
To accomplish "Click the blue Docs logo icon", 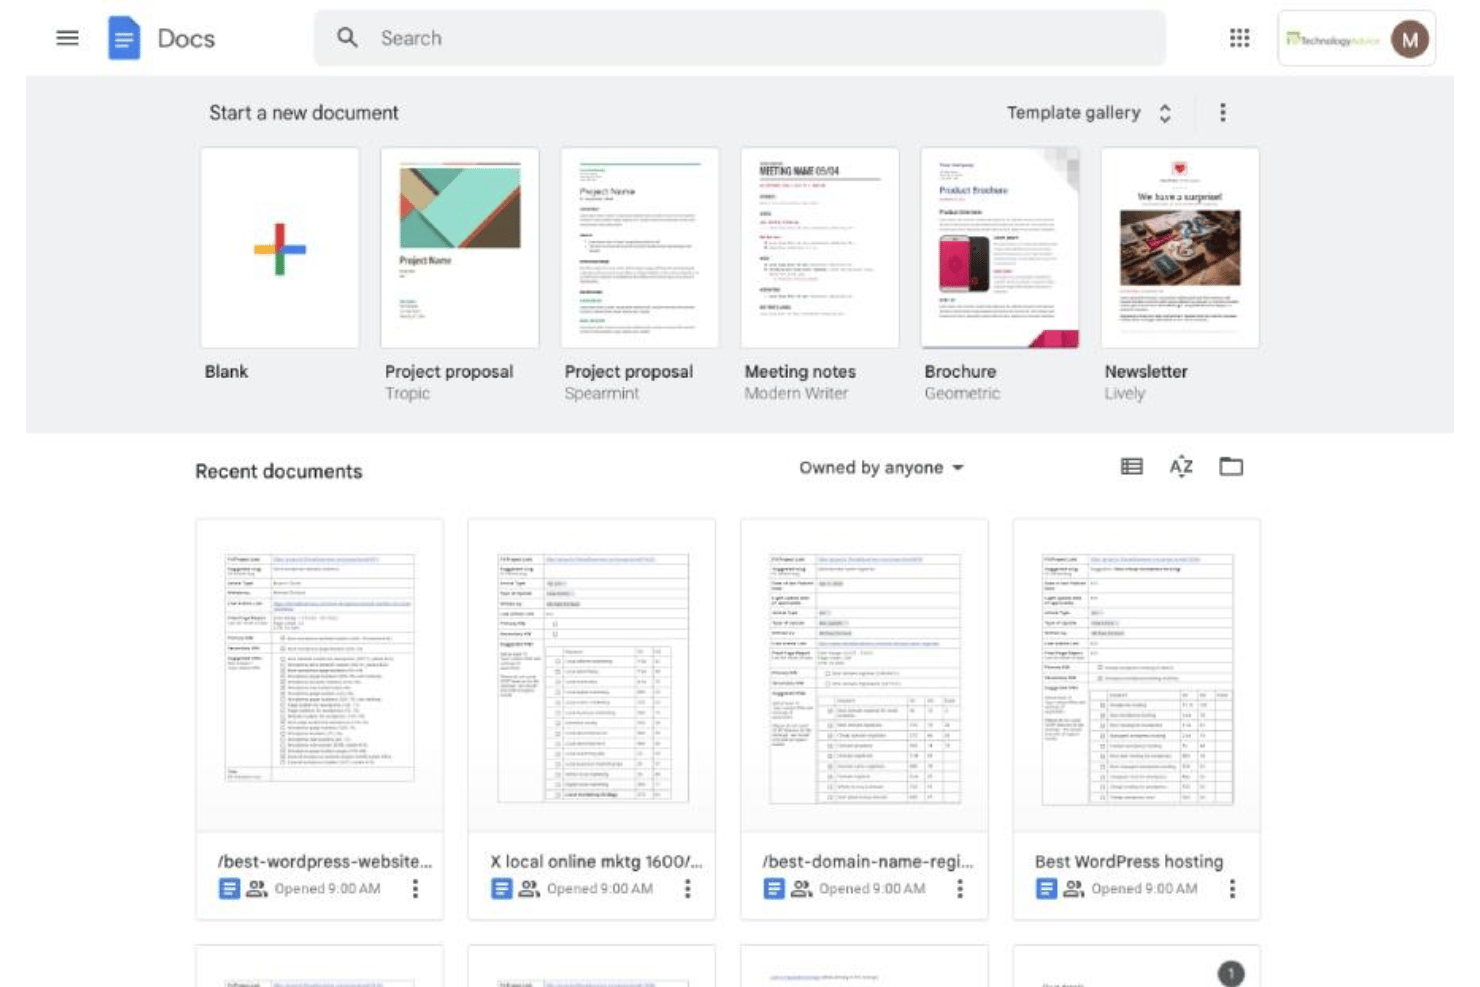I will coord(124,38).
